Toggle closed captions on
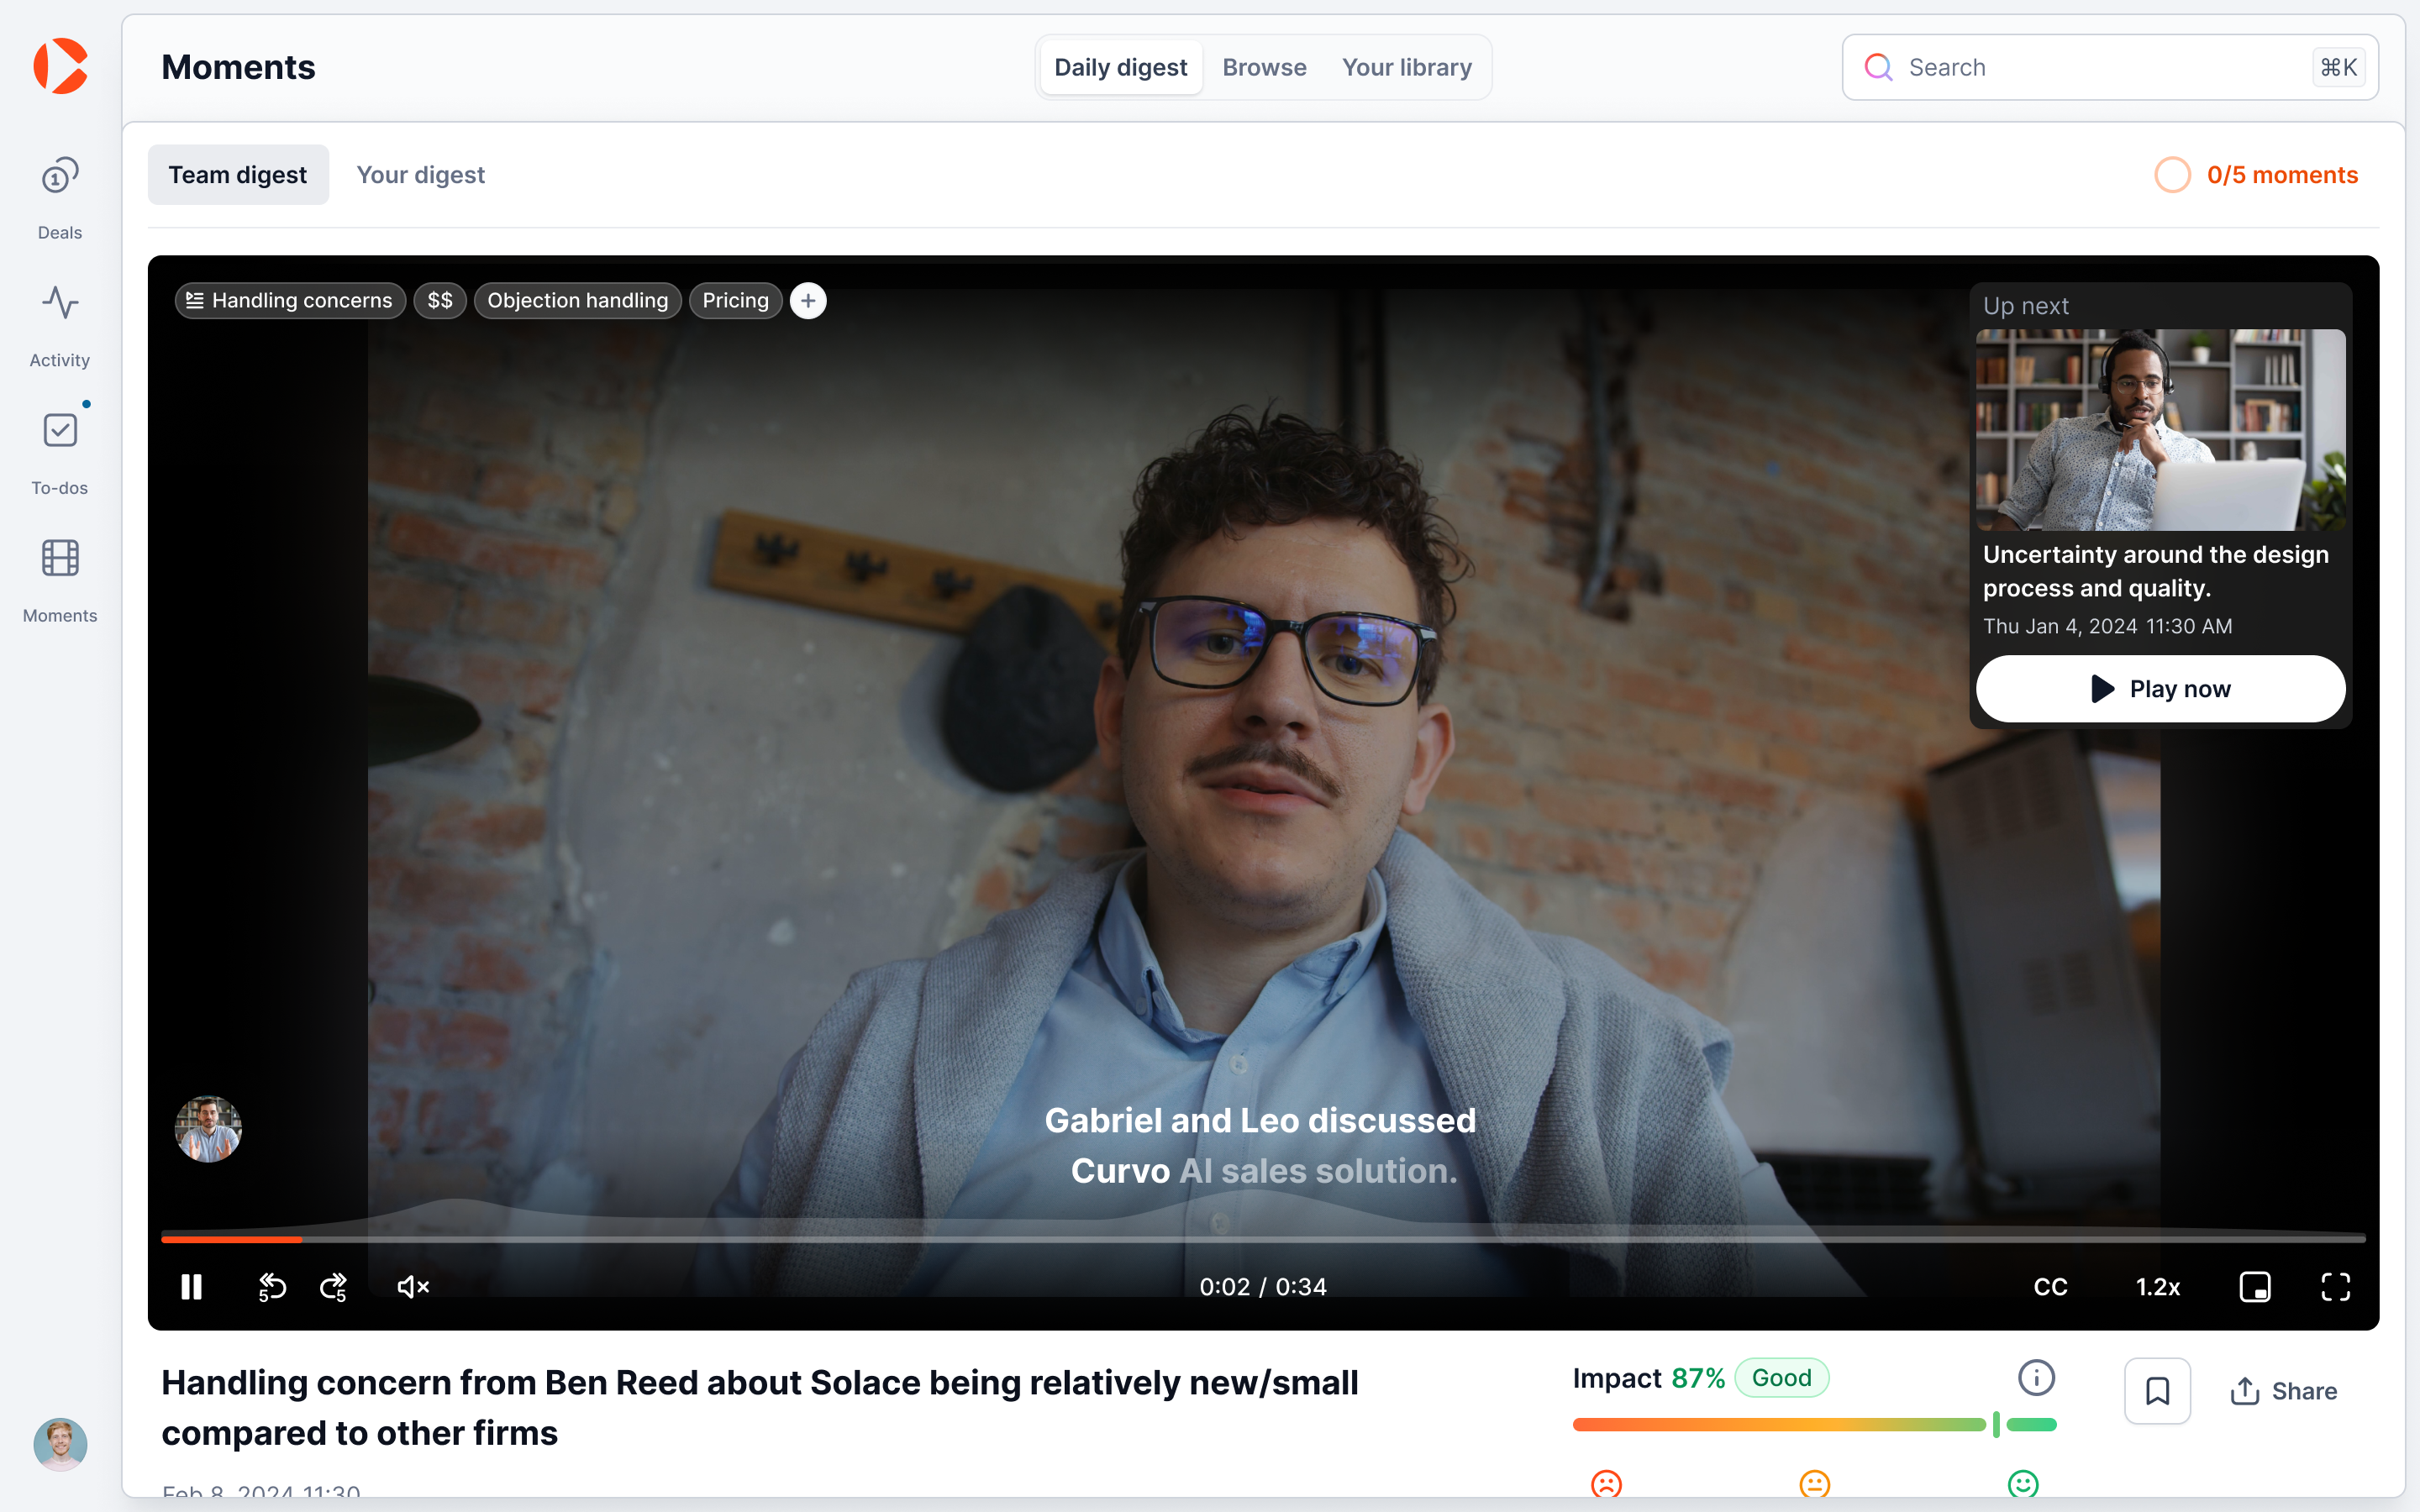2420x1512 pixels. [x=2050, y=1286]
